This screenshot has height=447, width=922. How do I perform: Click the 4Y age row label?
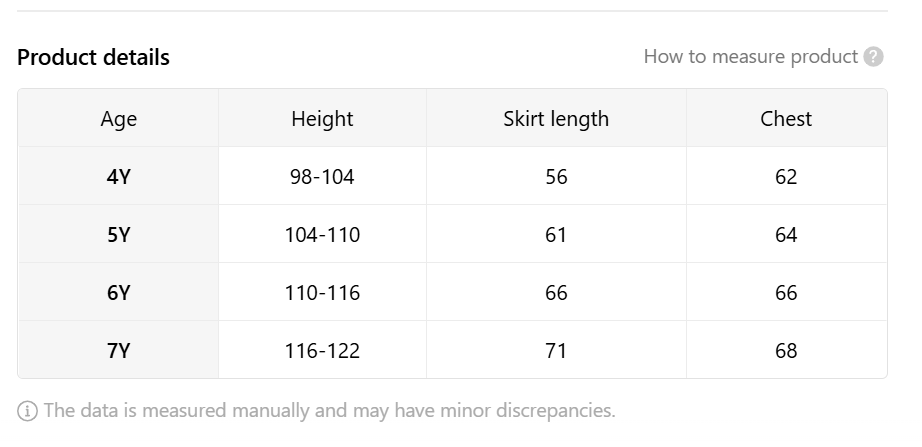point(118,176)
